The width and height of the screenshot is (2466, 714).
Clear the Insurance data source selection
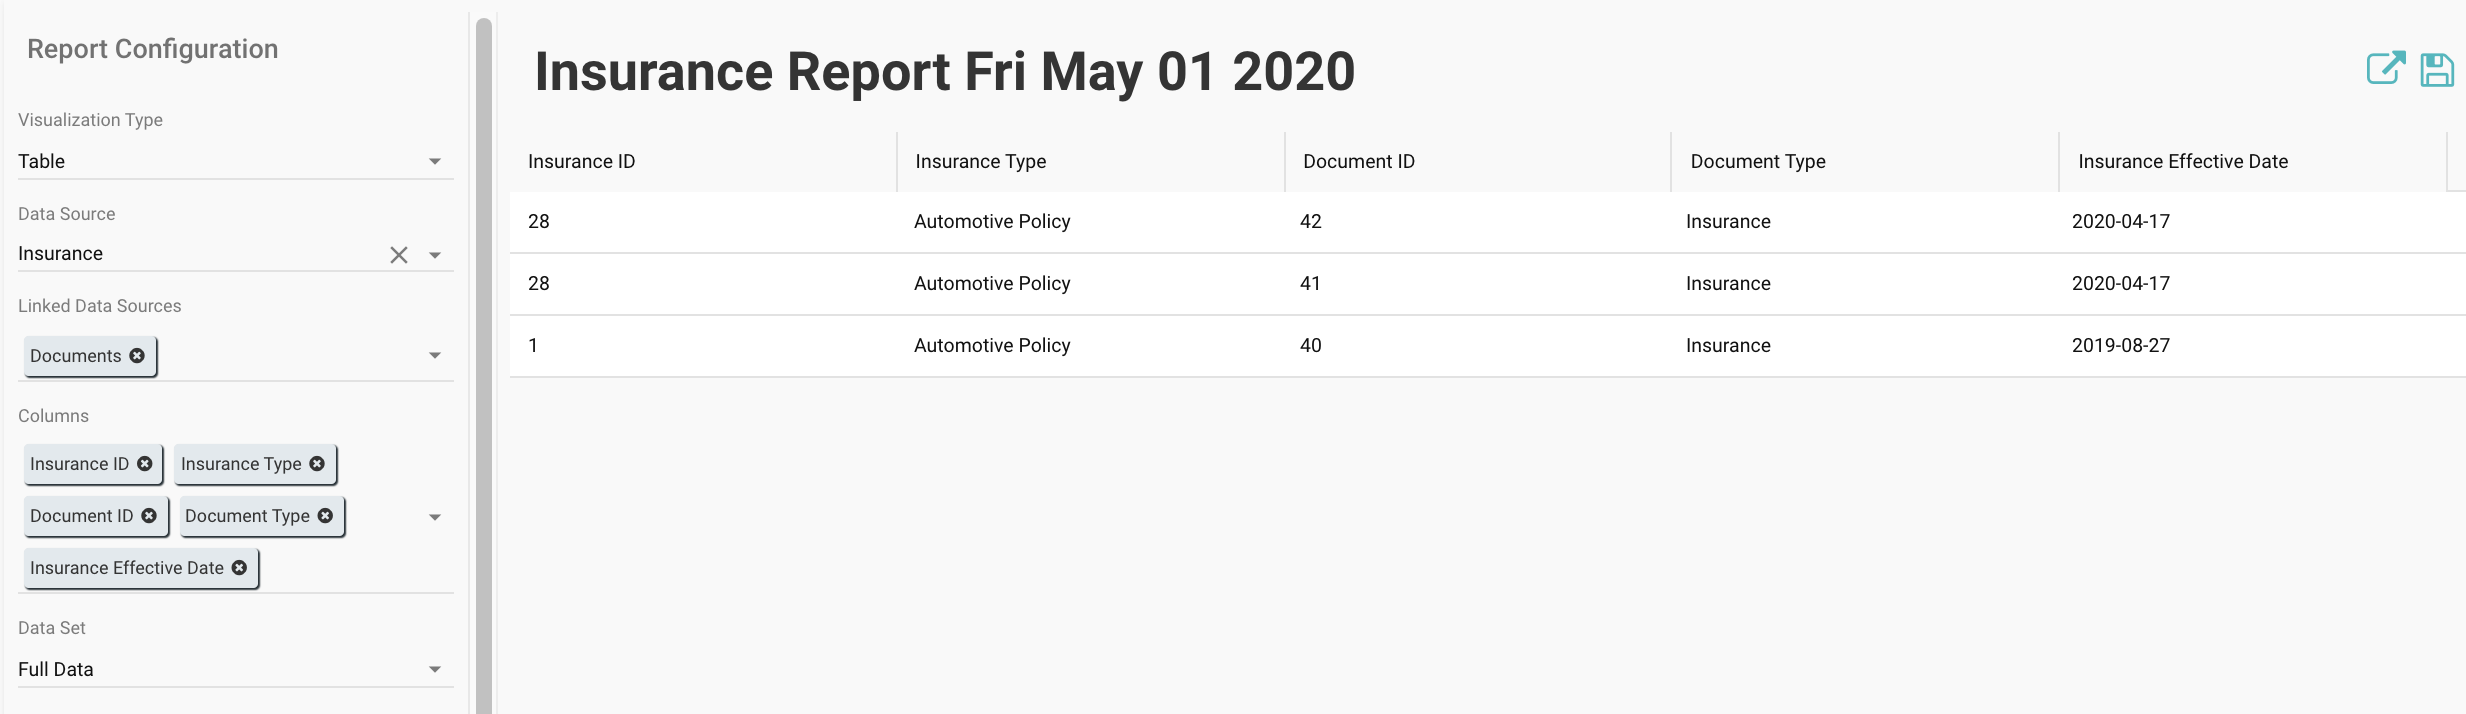(399, 255)
